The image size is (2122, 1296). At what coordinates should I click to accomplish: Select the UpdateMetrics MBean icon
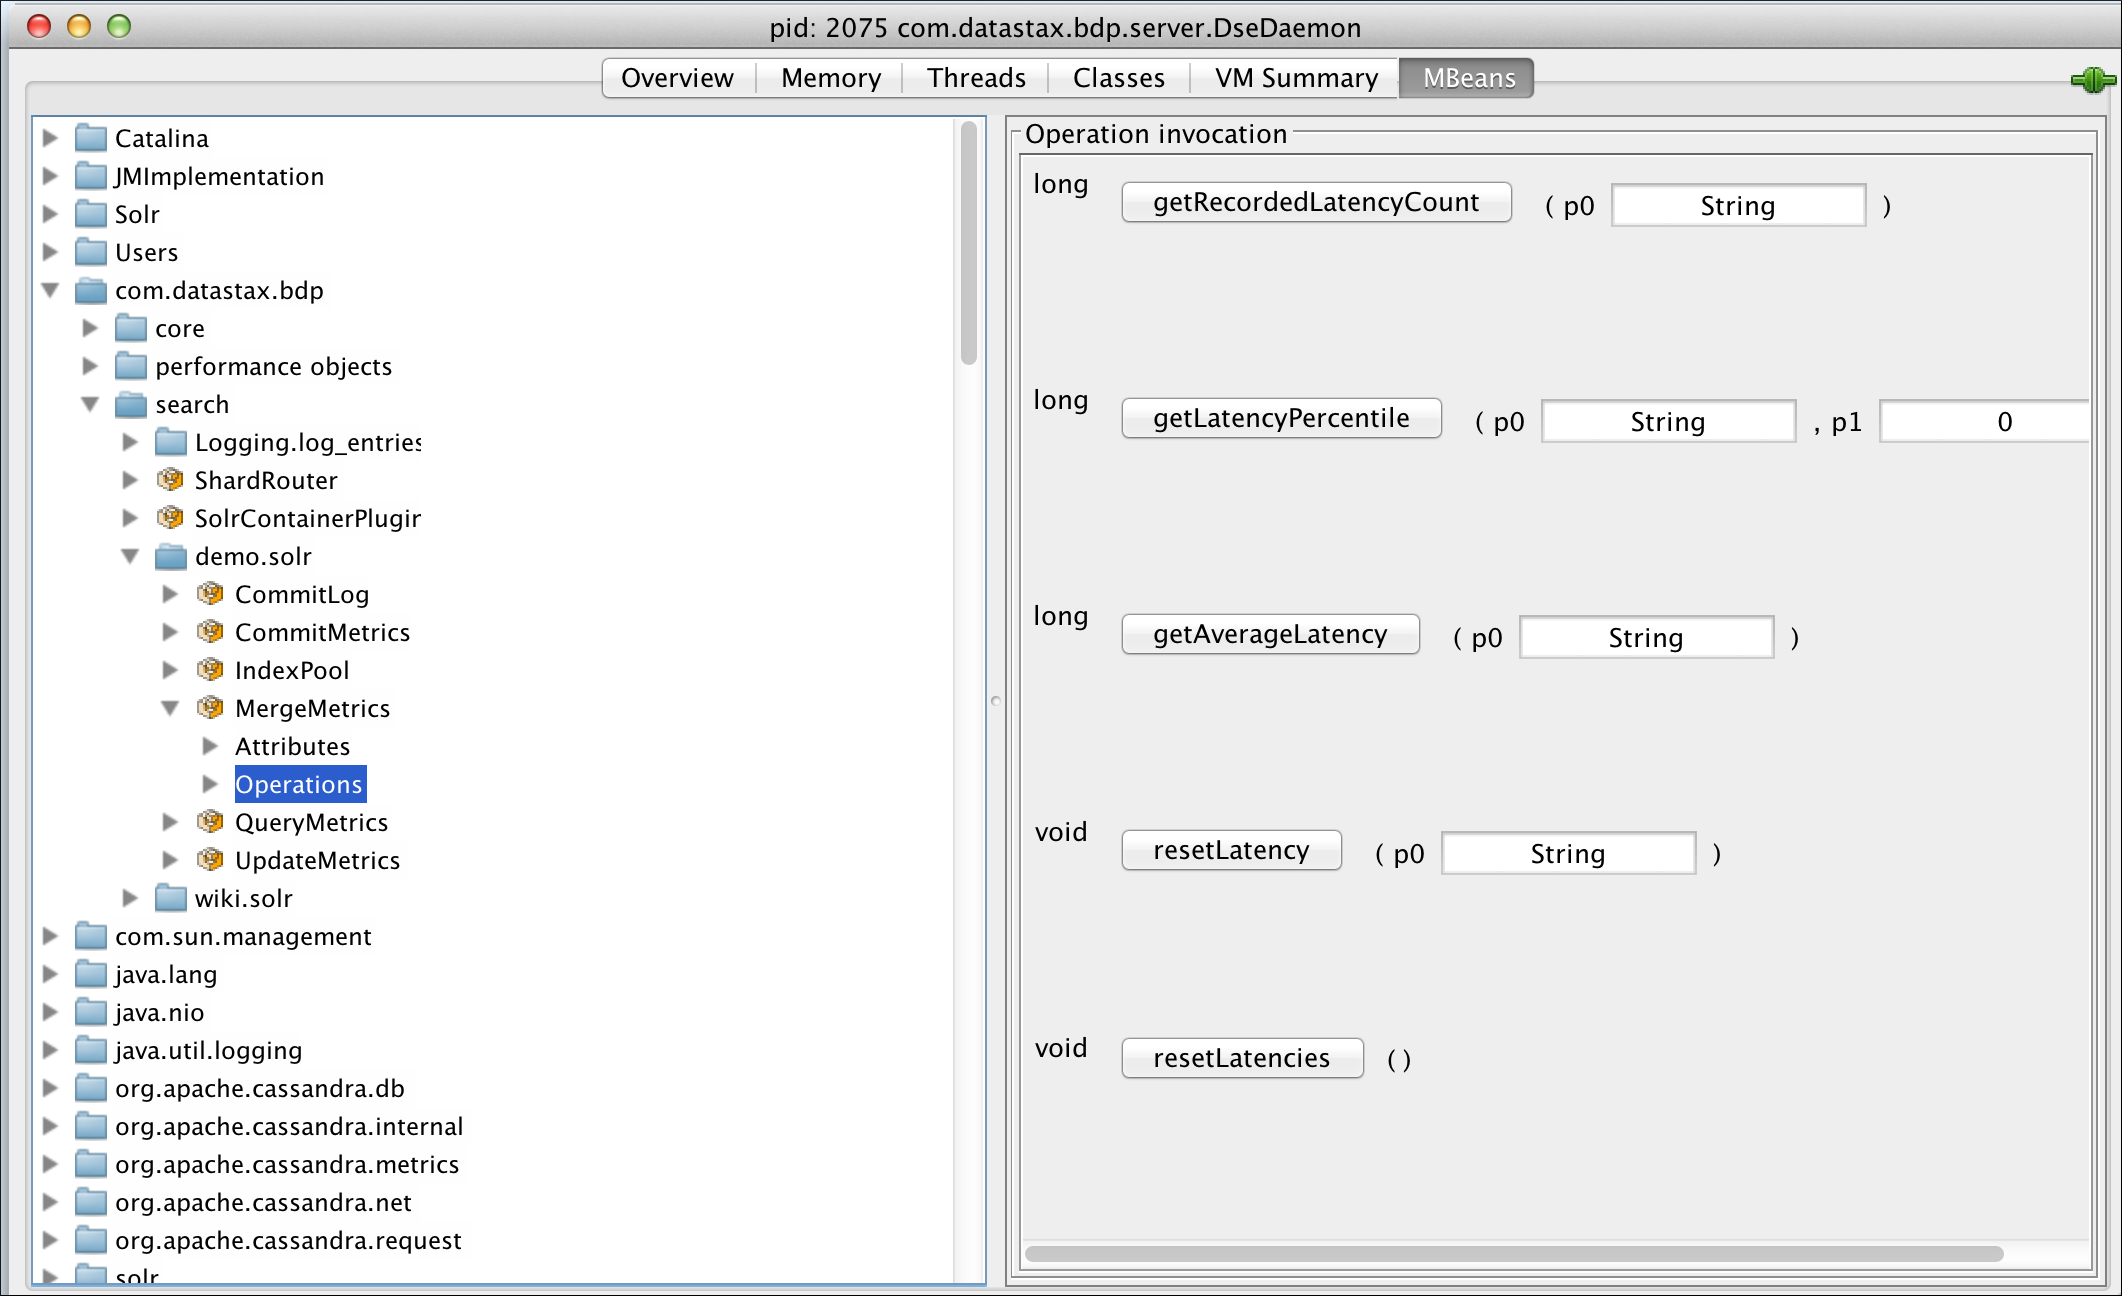point(210,860)
